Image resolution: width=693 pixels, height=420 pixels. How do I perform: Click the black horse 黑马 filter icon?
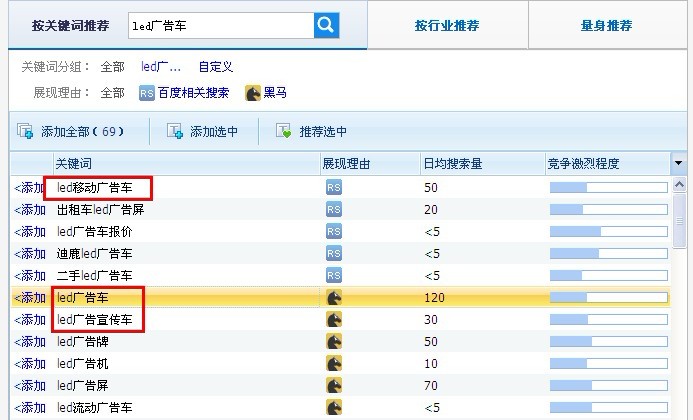point(253,93)
